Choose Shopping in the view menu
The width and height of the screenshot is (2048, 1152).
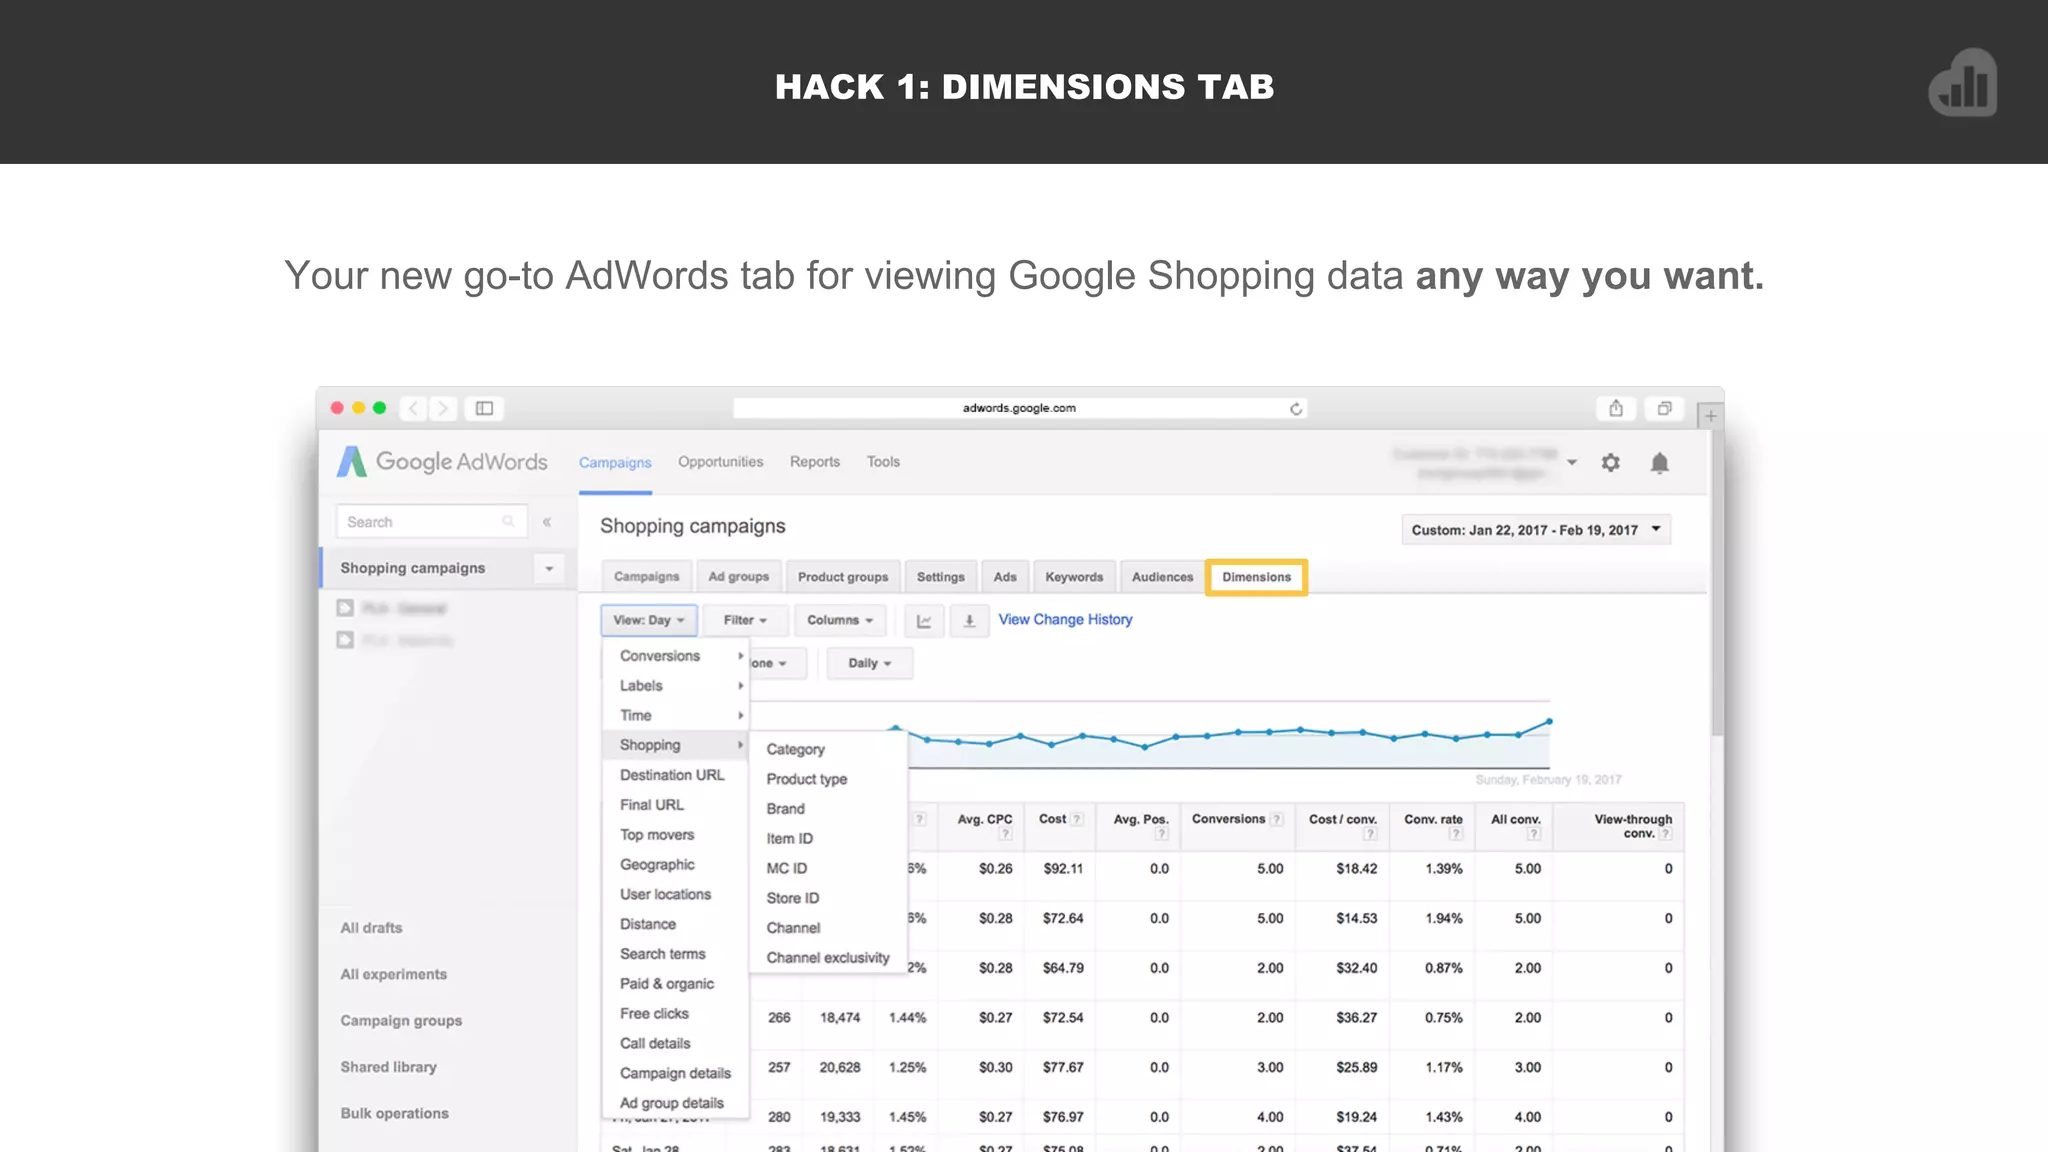675,745
